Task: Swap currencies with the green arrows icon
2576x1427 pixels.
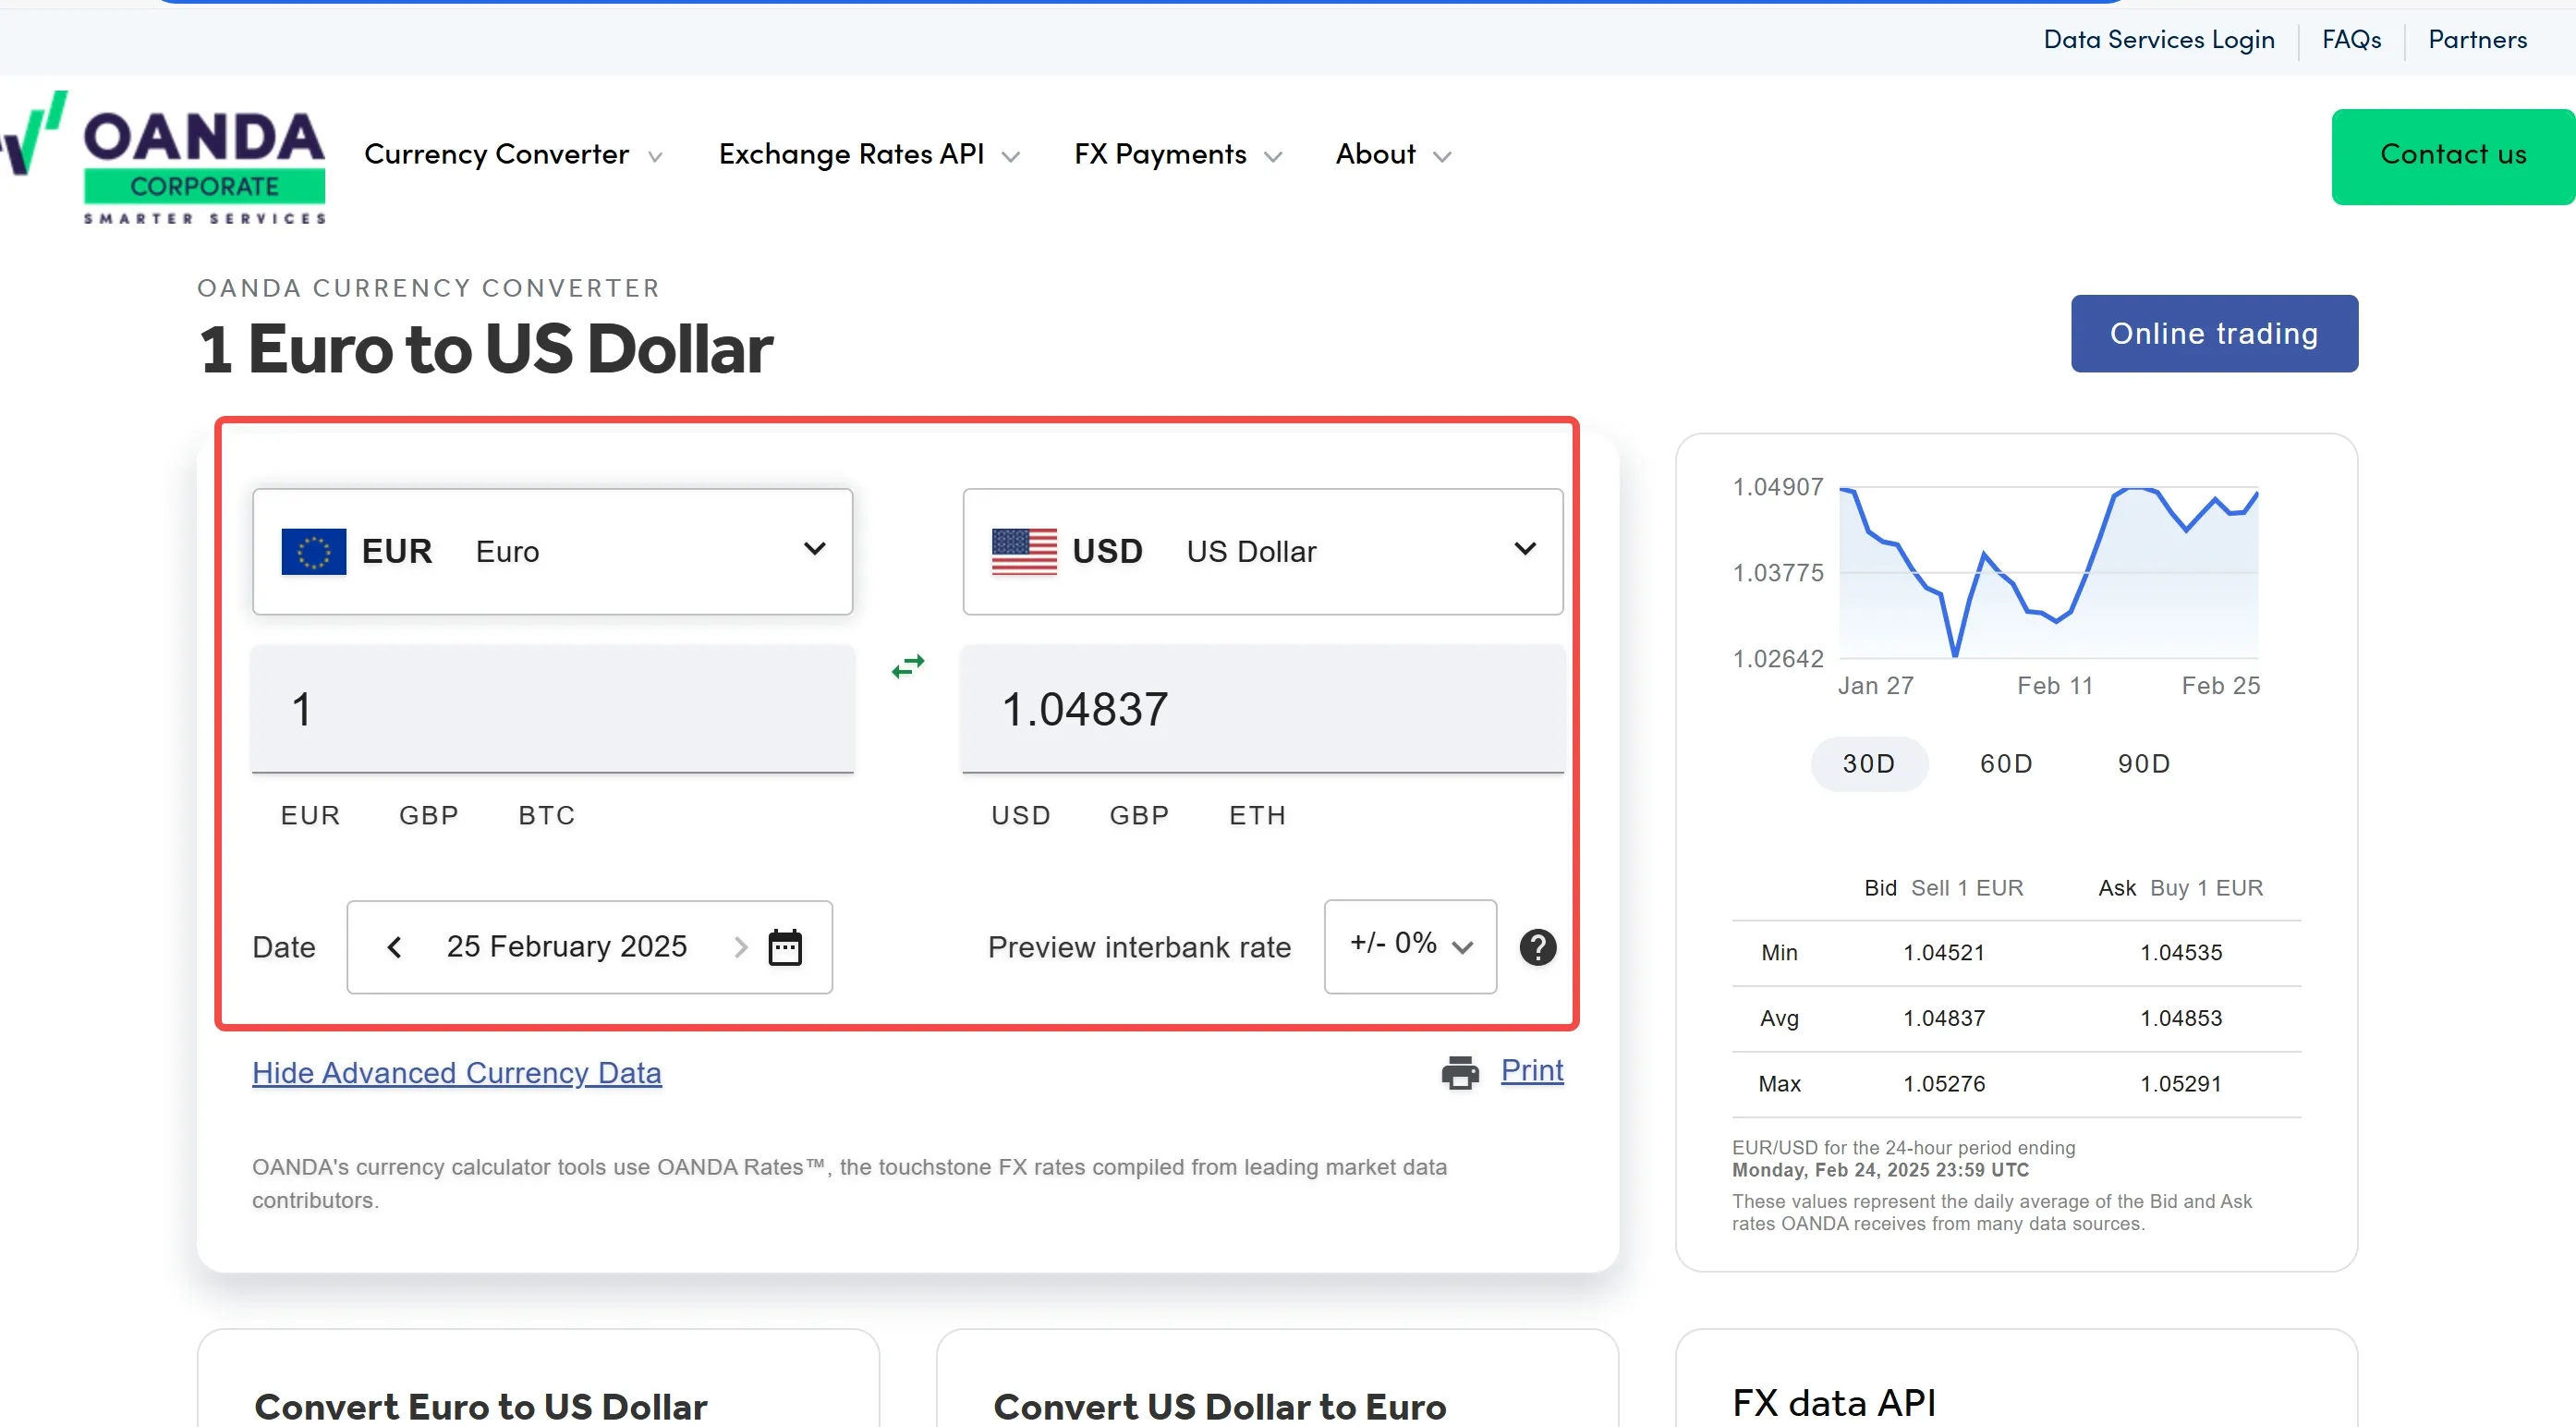Action: point(908,666)
